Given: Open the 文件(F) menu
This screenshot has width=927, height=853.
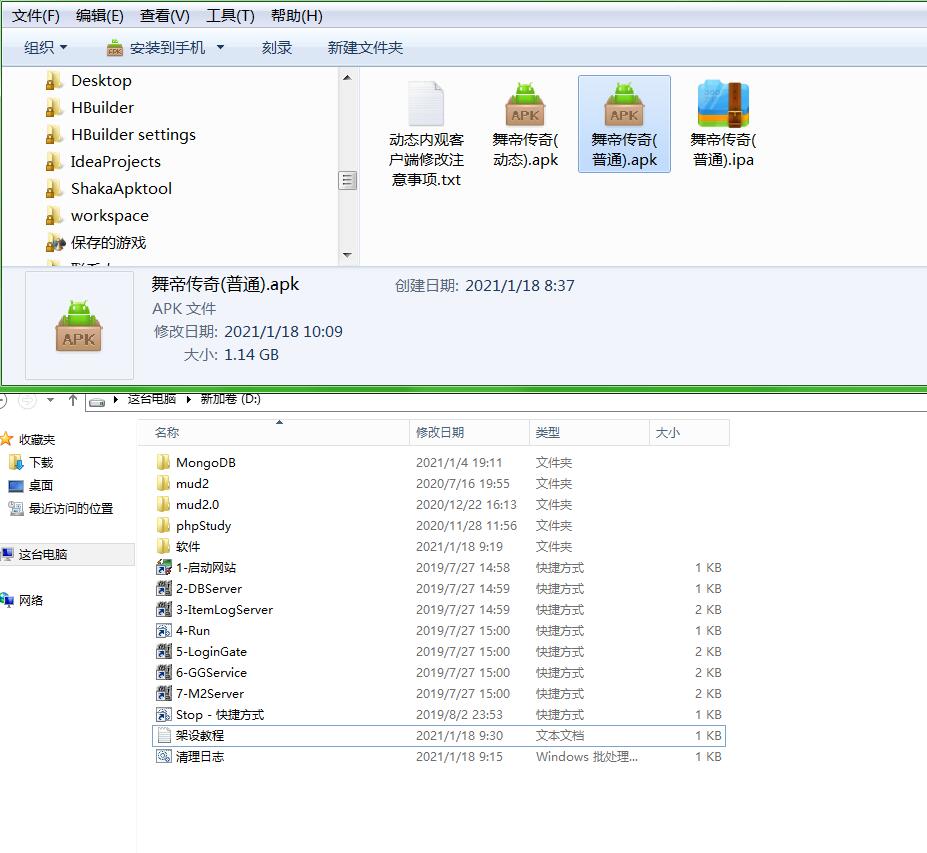Looking at the screenshot, I should pos(35,16).
